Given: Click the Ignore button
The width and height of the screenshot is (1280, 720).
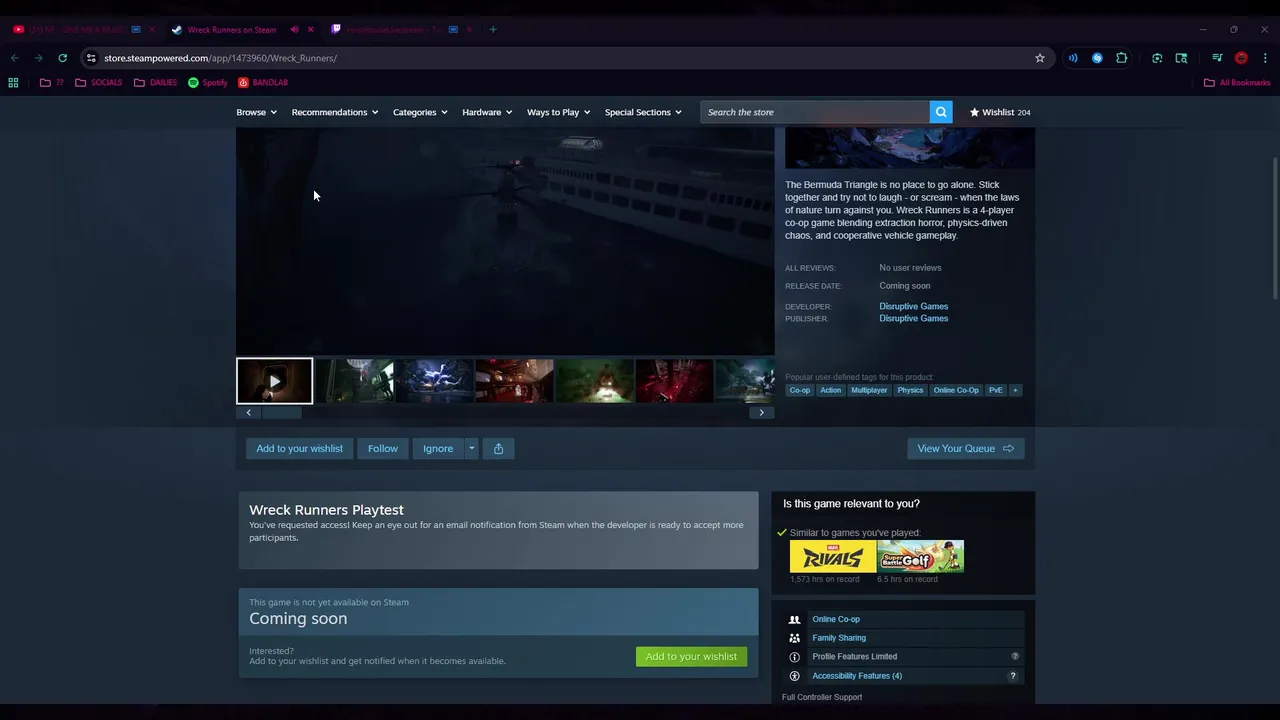Looking at the screenshot, I should (x=437, y=448).
